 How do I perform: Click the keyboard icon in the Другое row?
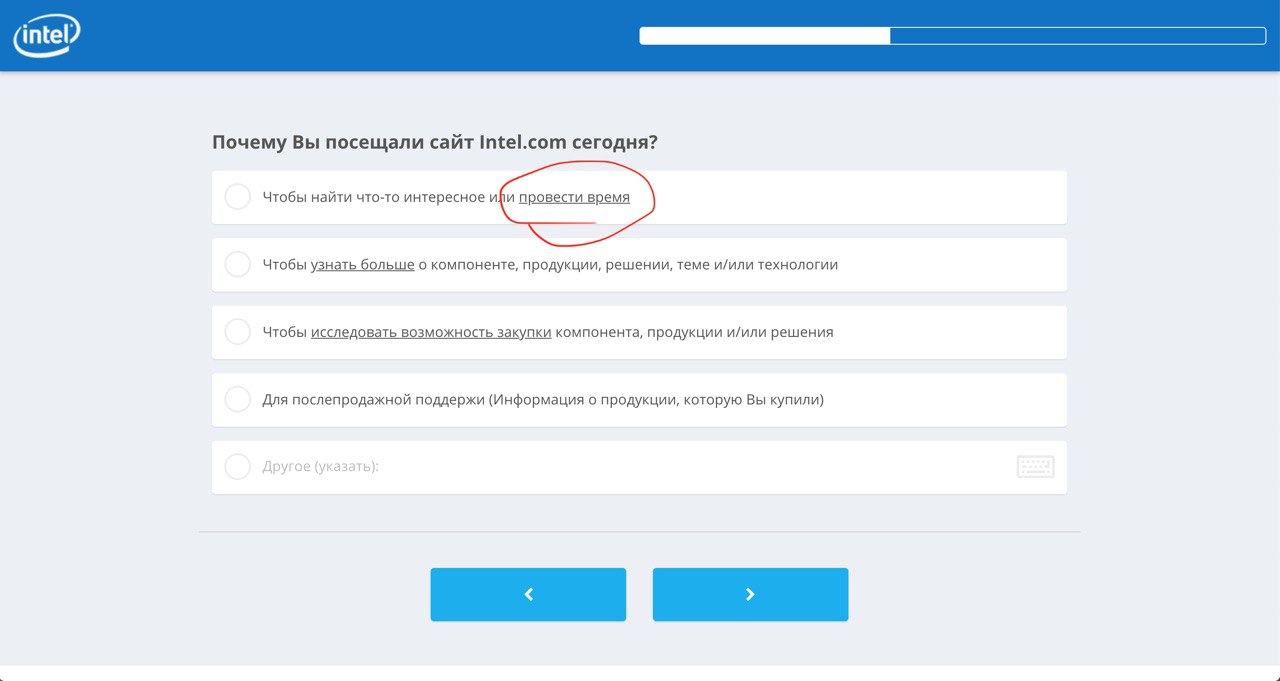click(x=1035, y=467)
